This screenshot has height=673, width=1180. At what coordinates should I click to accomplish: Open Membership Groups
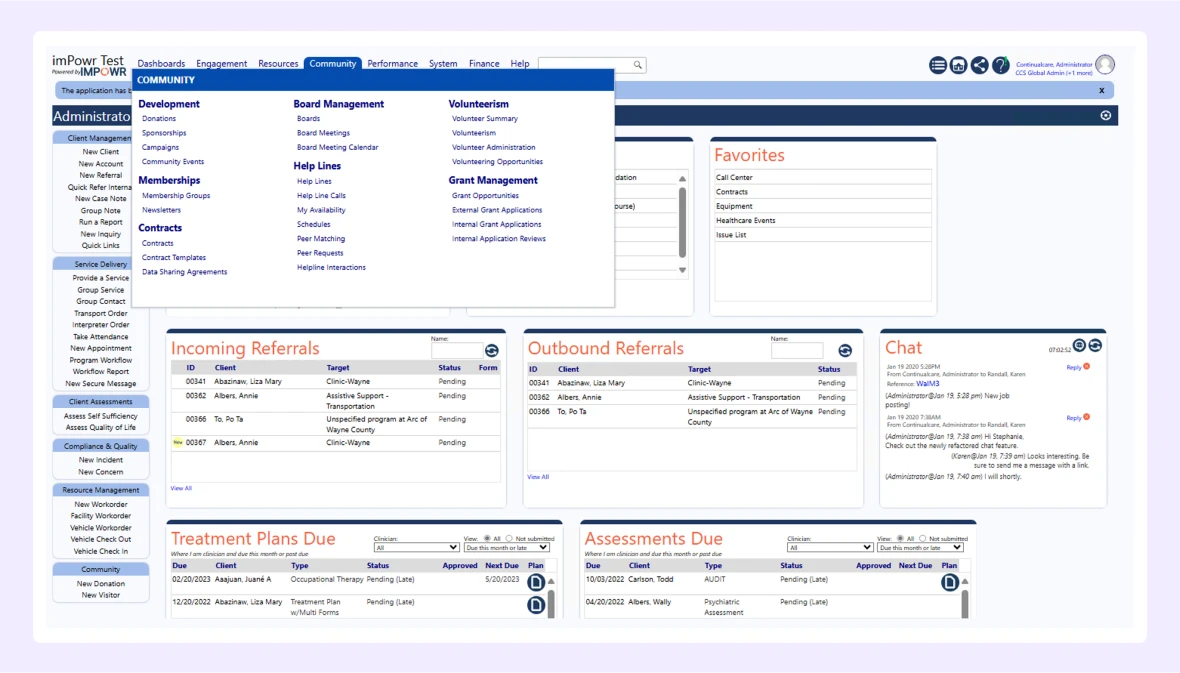click(176, 196)
